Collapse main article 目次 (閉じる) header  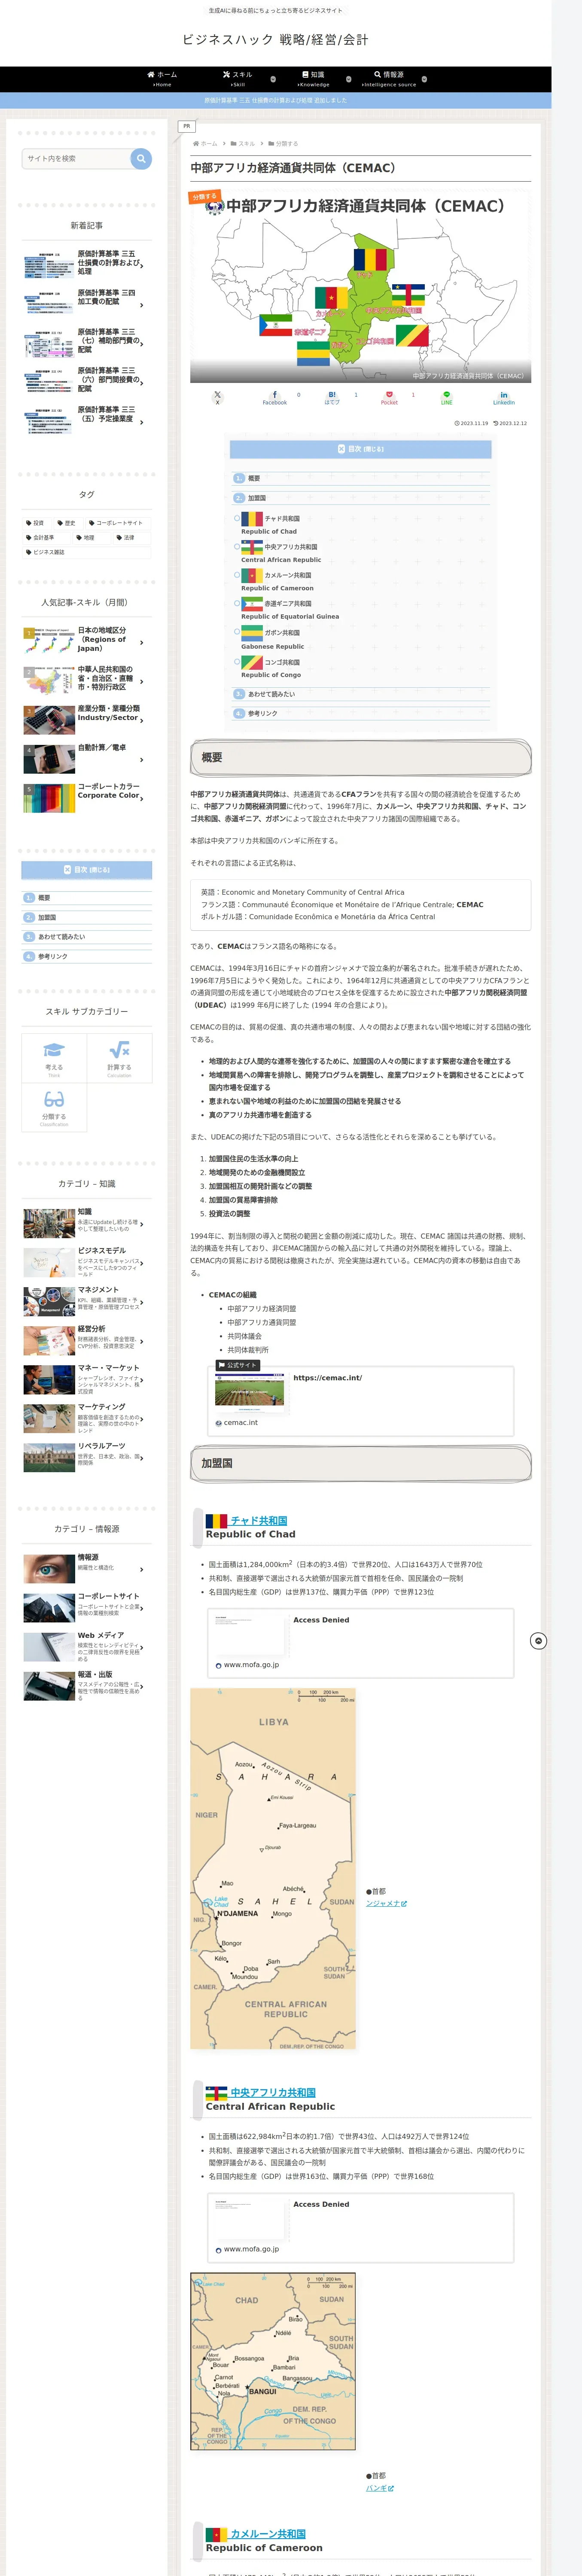click(x=361, y=449)
